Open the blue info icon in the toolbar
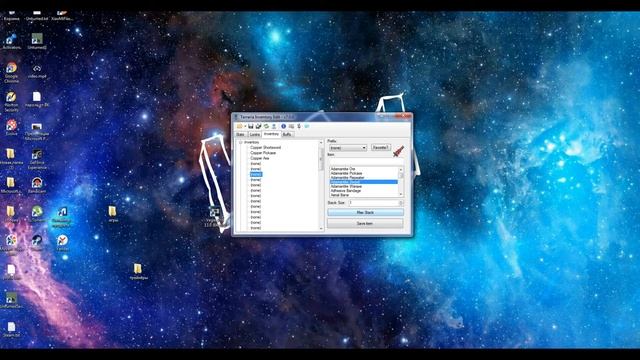Viewport: 640px width, 360px height. (283, 127)
